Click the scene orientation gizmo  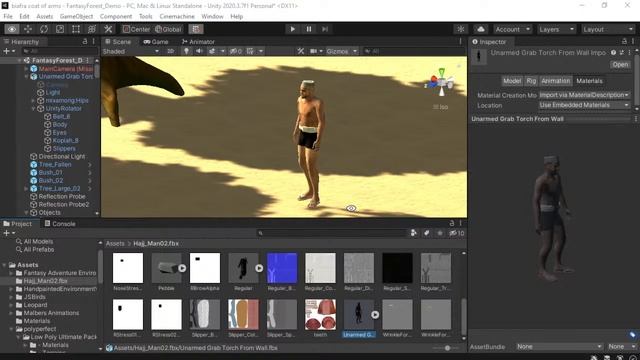(x=441, y=82)
